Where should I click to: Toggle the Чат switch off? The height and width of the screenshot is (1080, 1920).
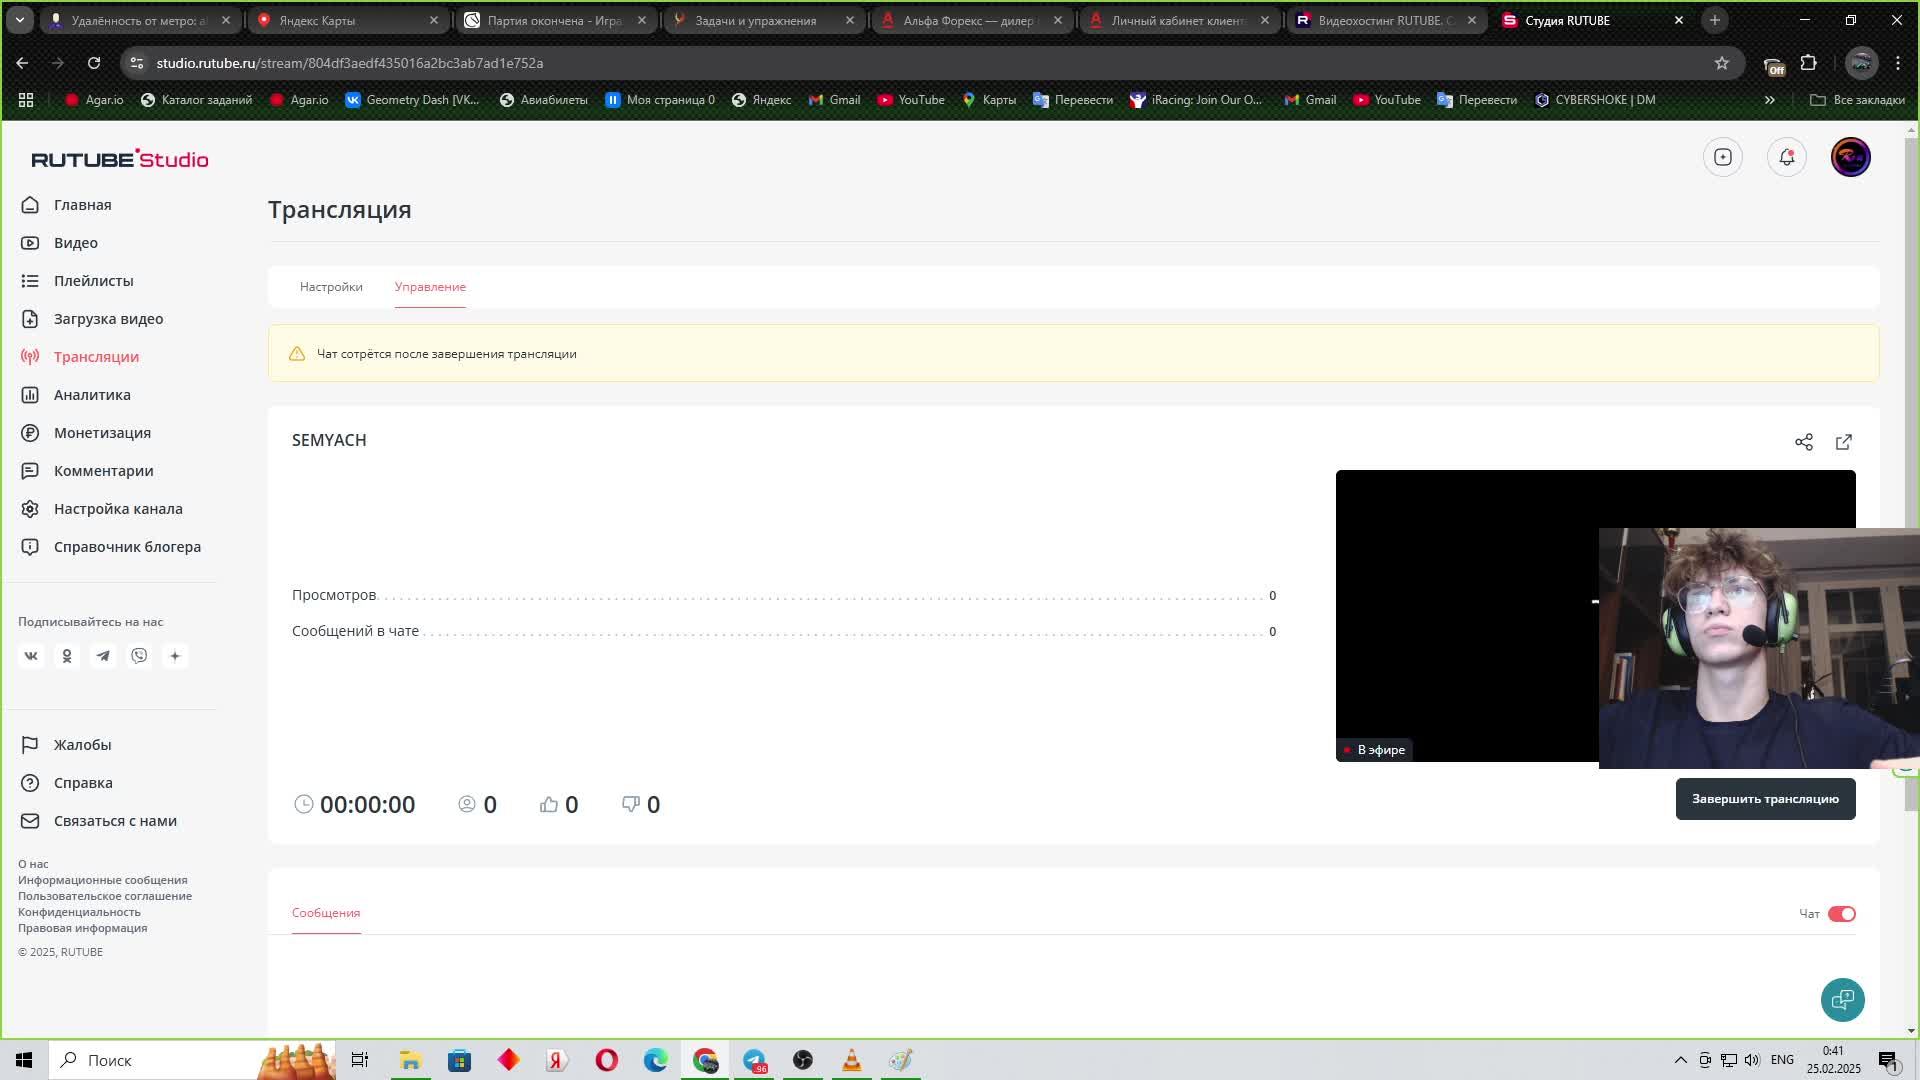click(x=1841, y=914)
